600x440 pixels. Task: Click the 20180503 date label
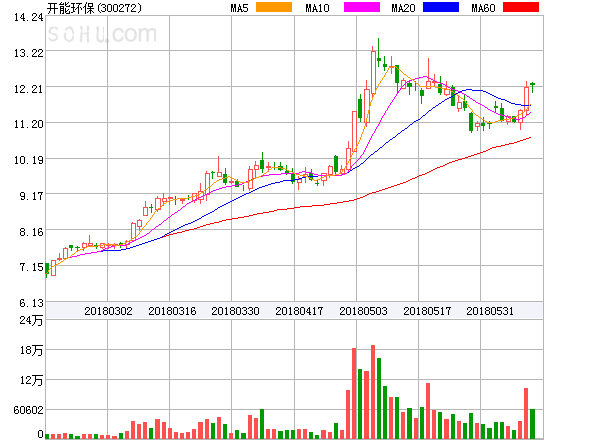point(363,311)
